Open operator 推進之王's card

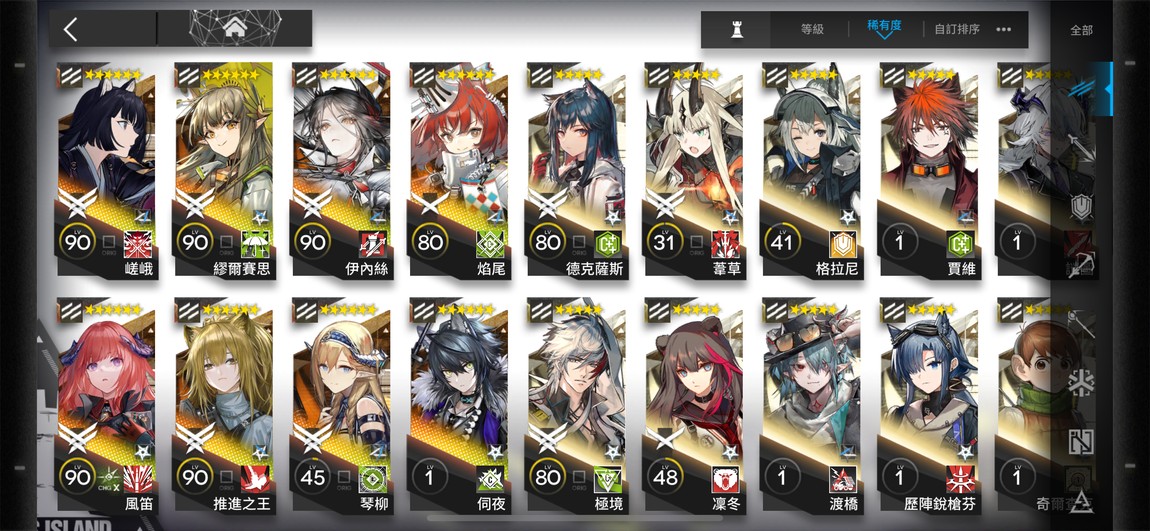pyautogui.click(x=223, y=406)
